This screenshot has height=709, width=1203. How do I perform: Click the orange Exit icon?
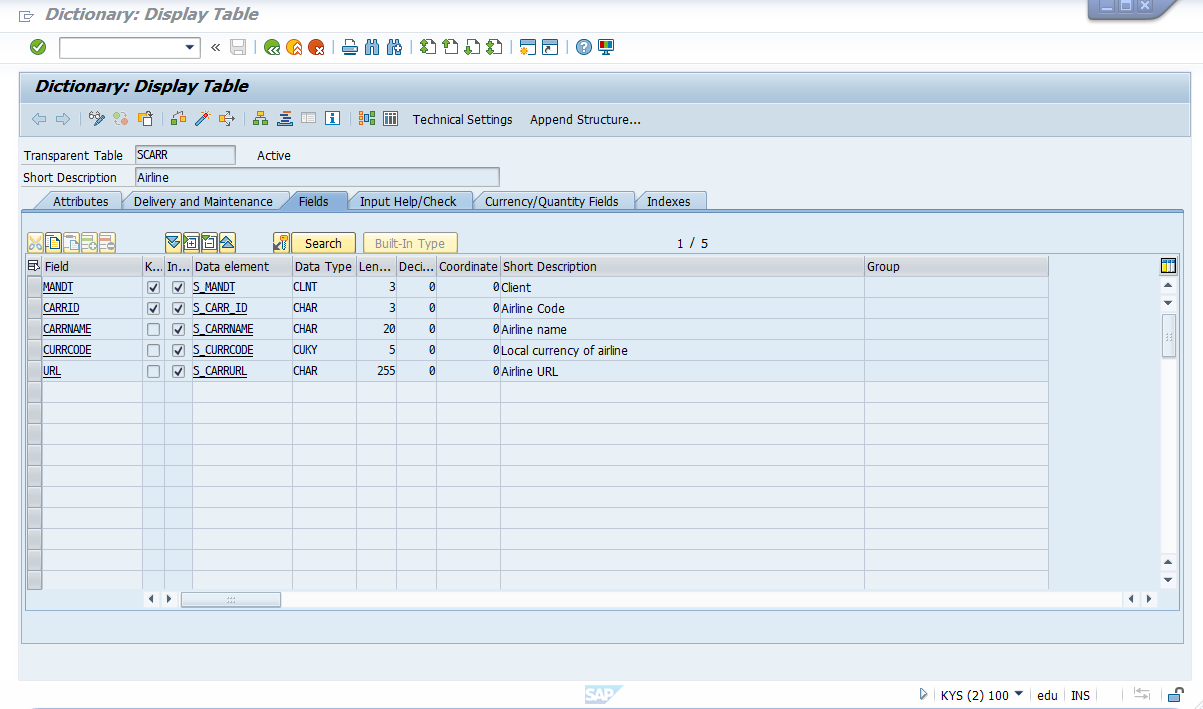(x=294, y=47)
